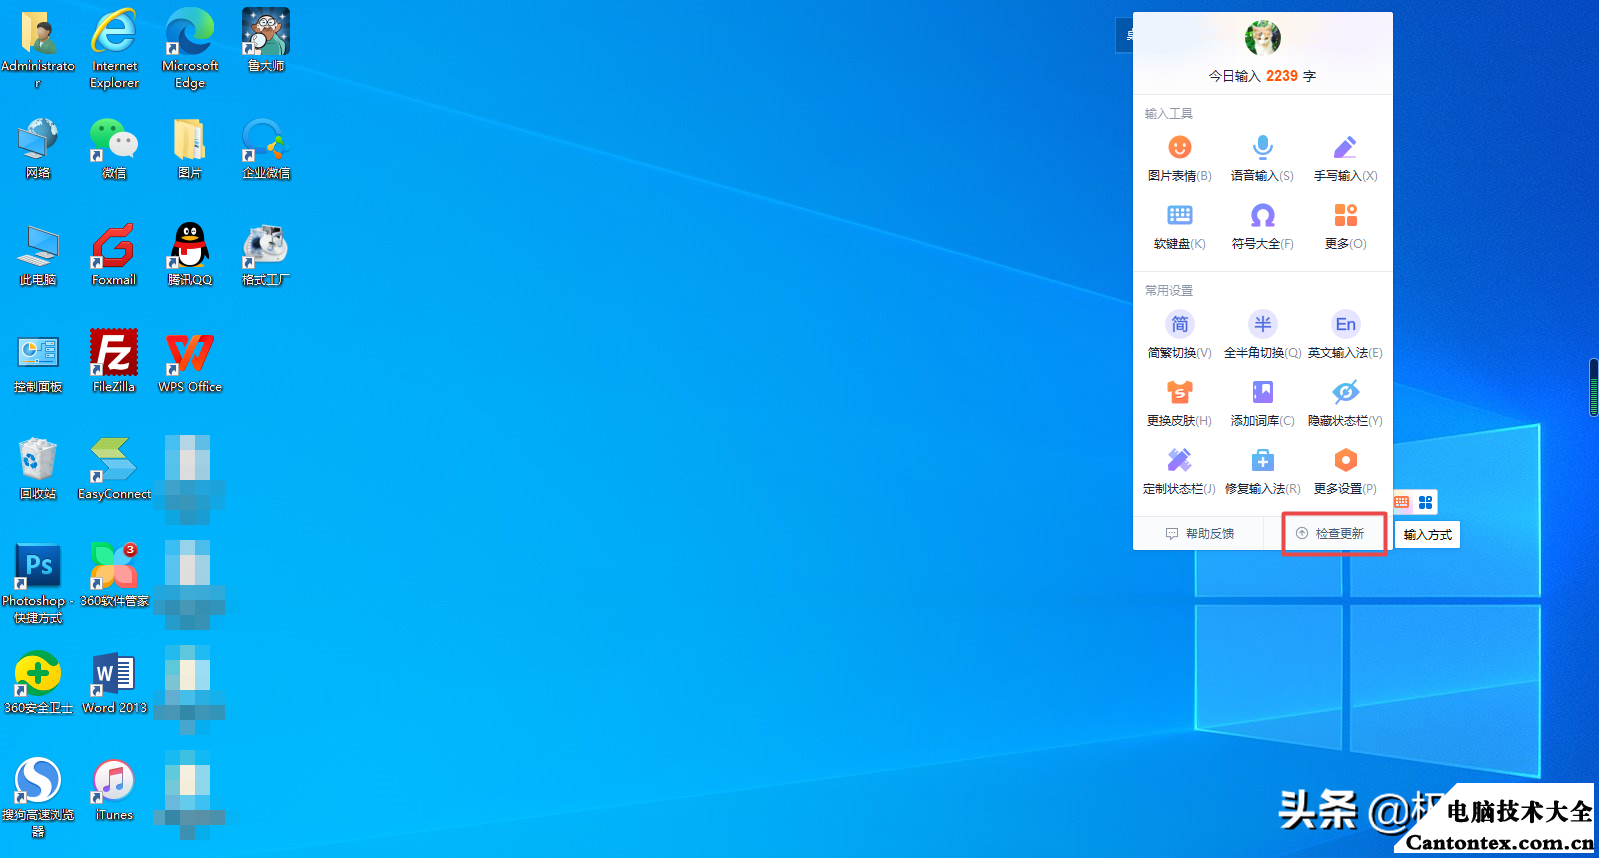
Task: Select the 网络 network icon
Action: click(38, 148)
